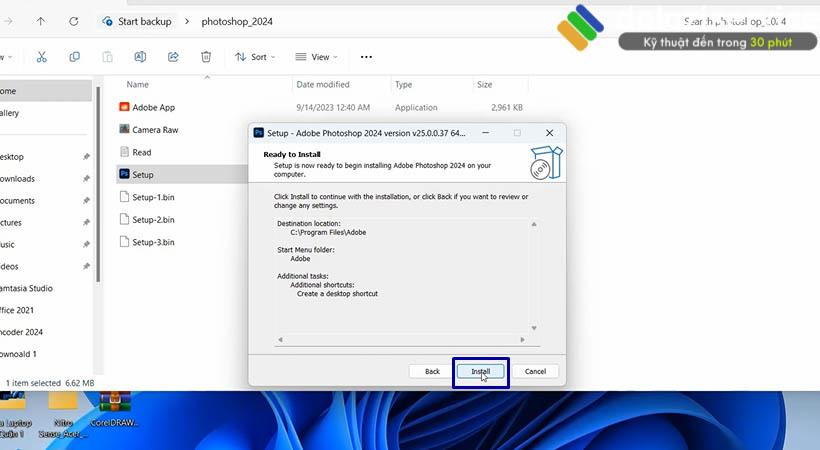Click the 2,961 KB size cell
The width and height of the screenshot is (820, 450).
coord(507,107)
